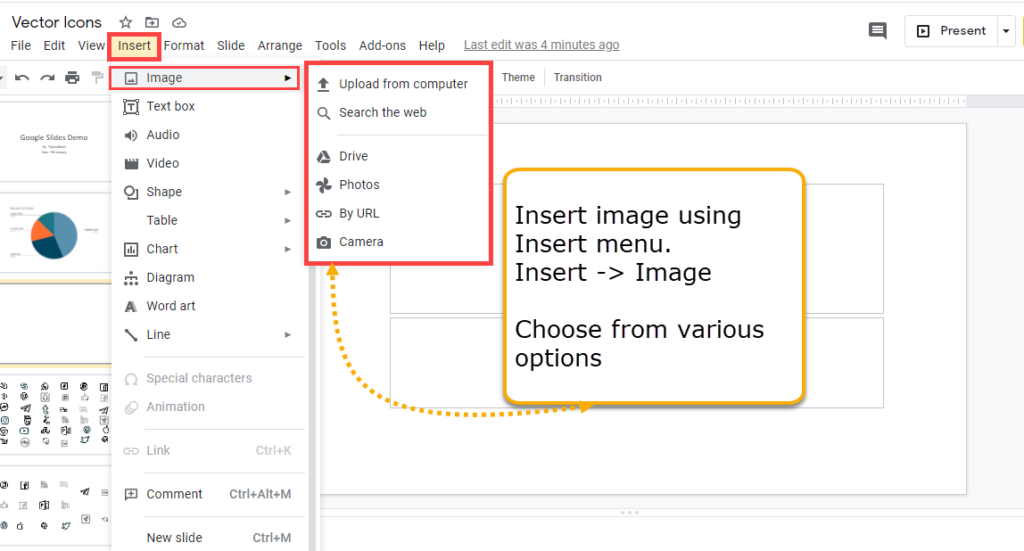The height and width of the screenshot is (551, 1024).
Task: Click the print icon in toolbar
Action: (x=72, y=78)
